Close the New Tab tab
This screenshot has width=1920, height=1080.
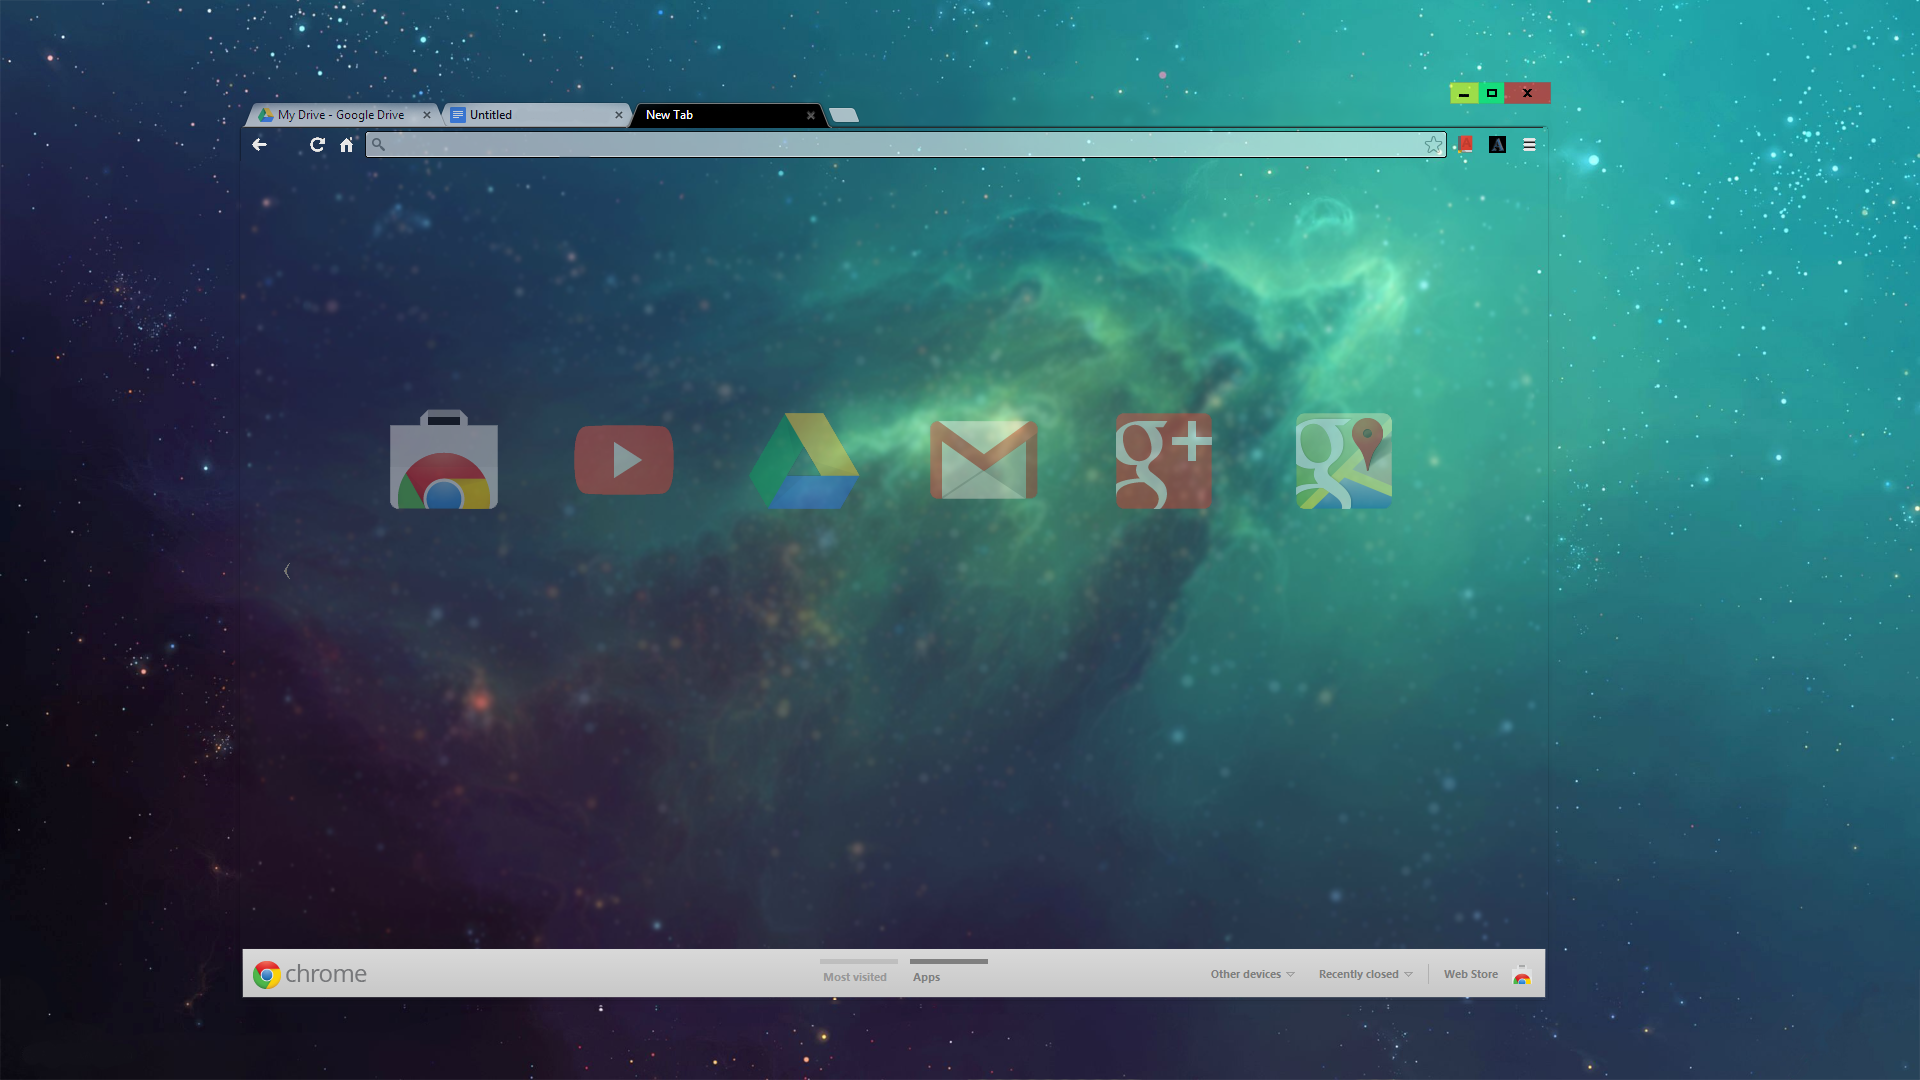[811, 115]
